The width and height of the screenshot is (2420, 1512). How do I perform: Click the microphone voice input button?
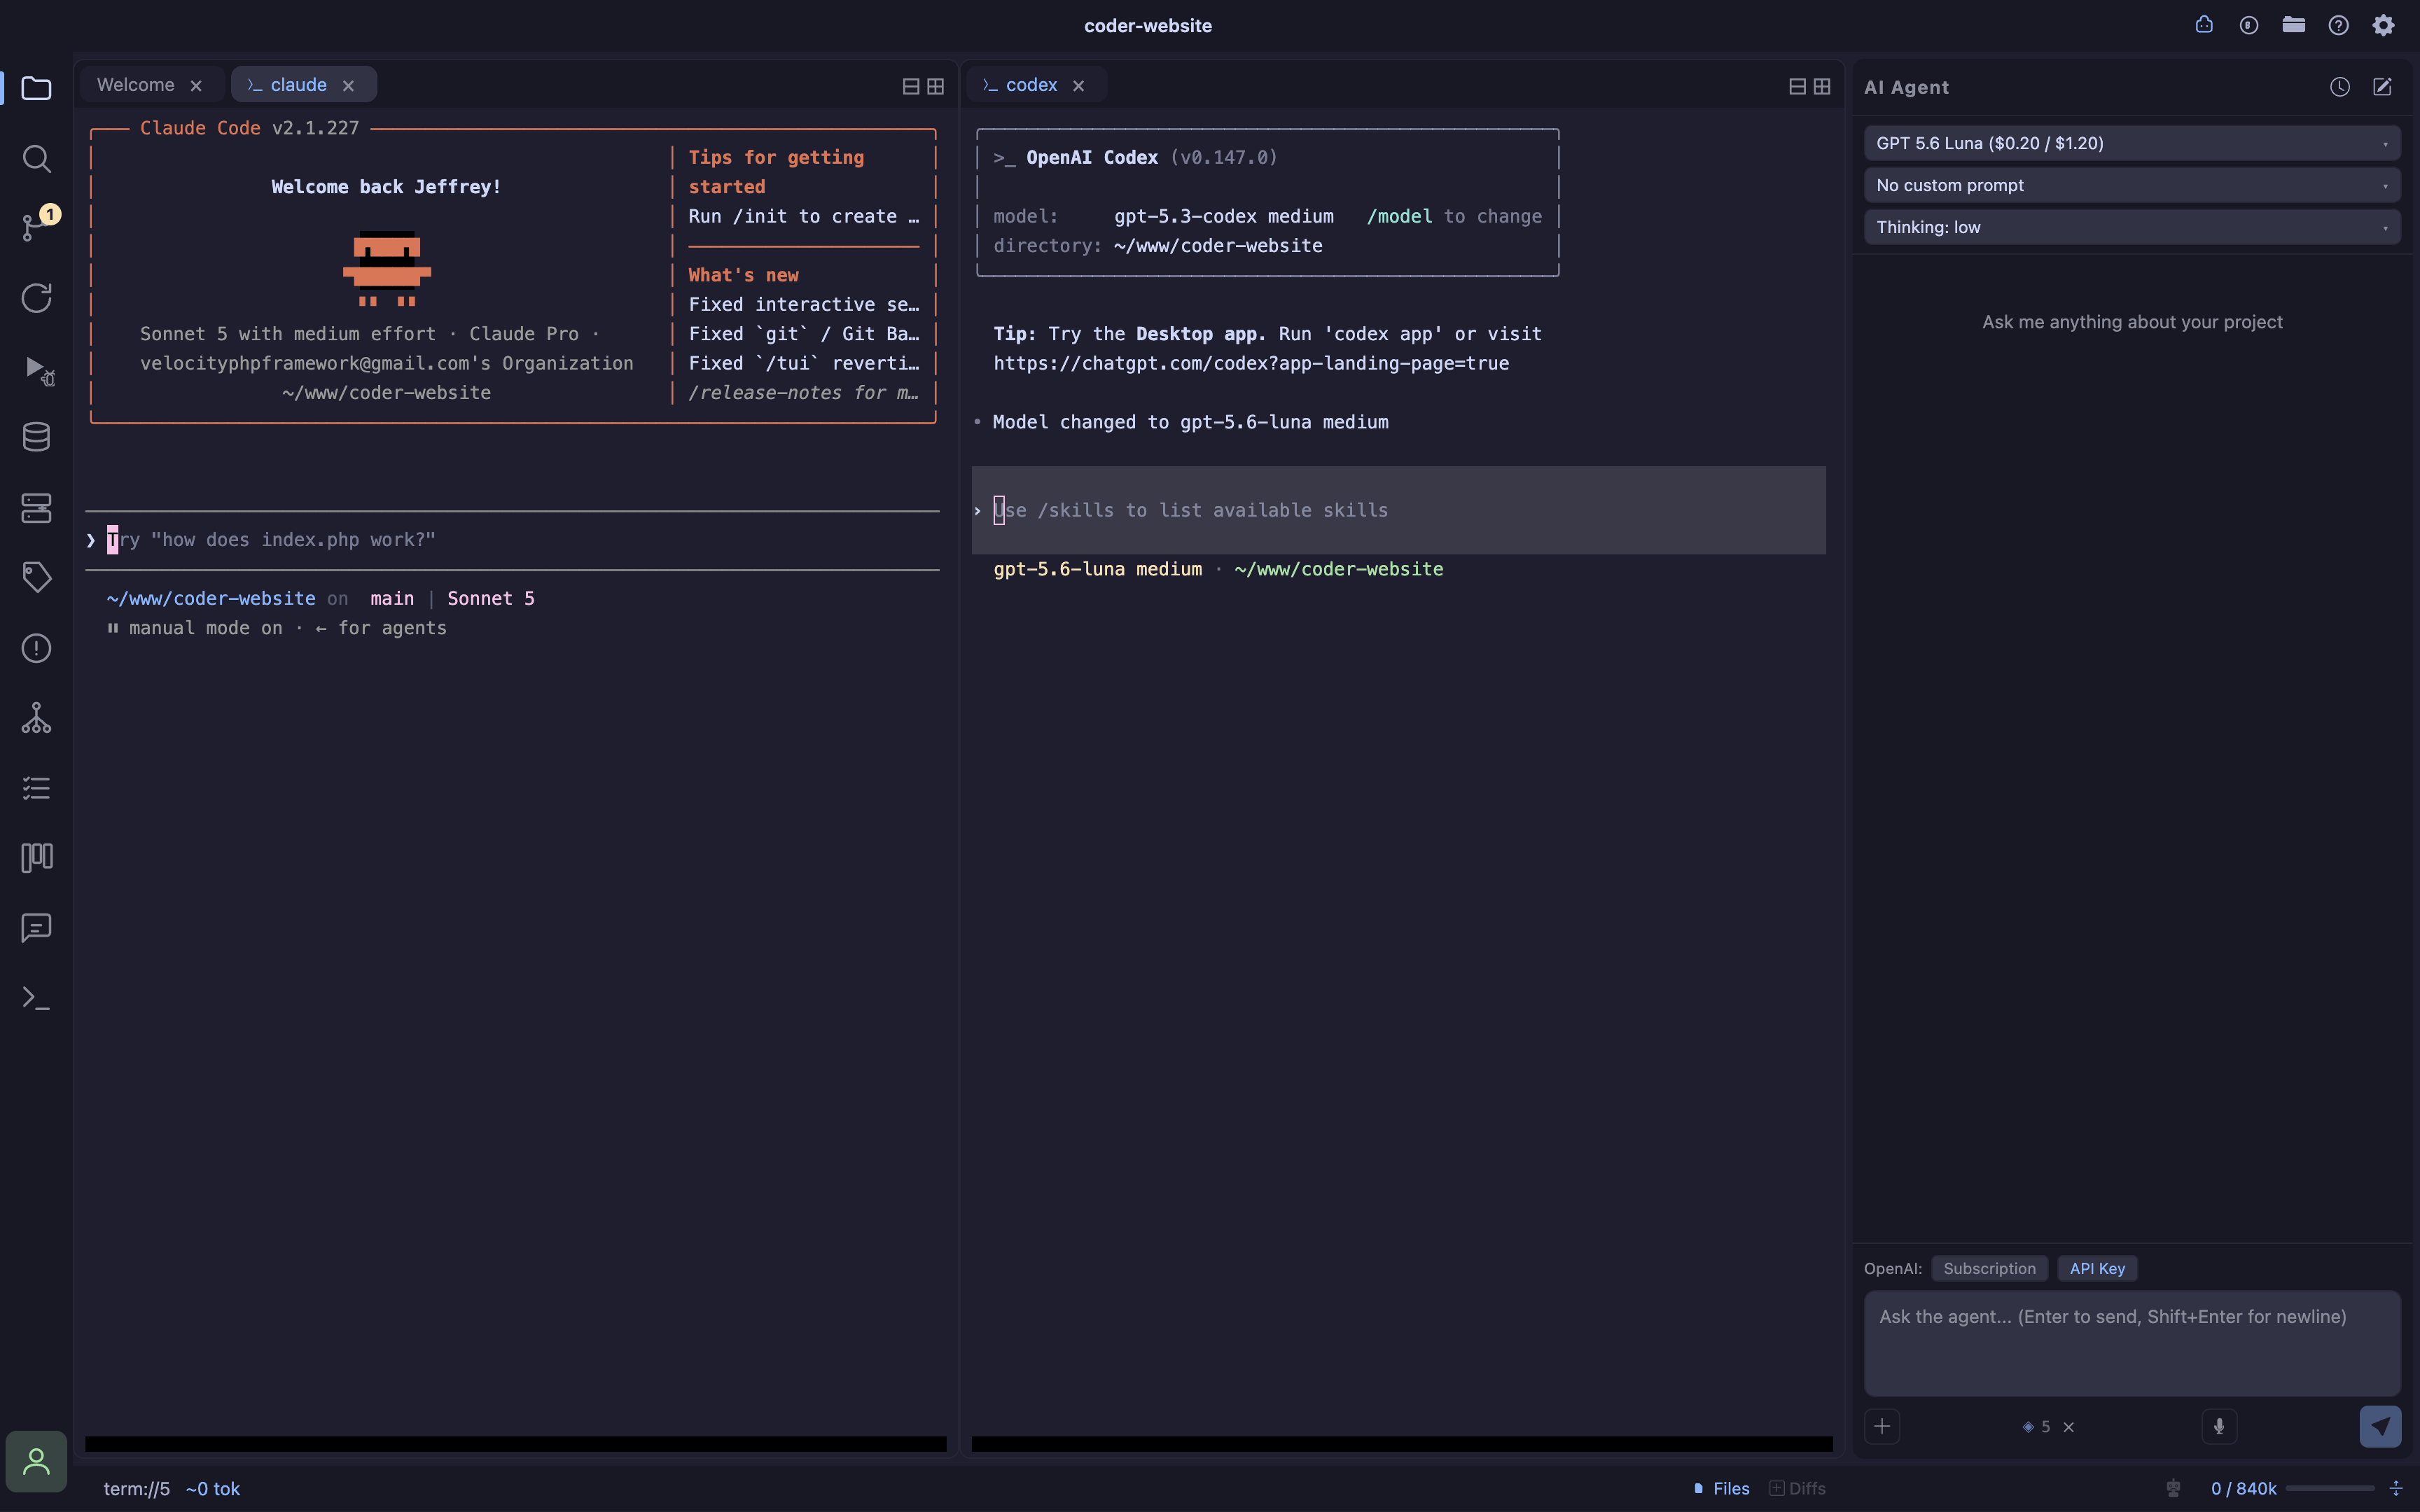[x=2219, y=1426]
